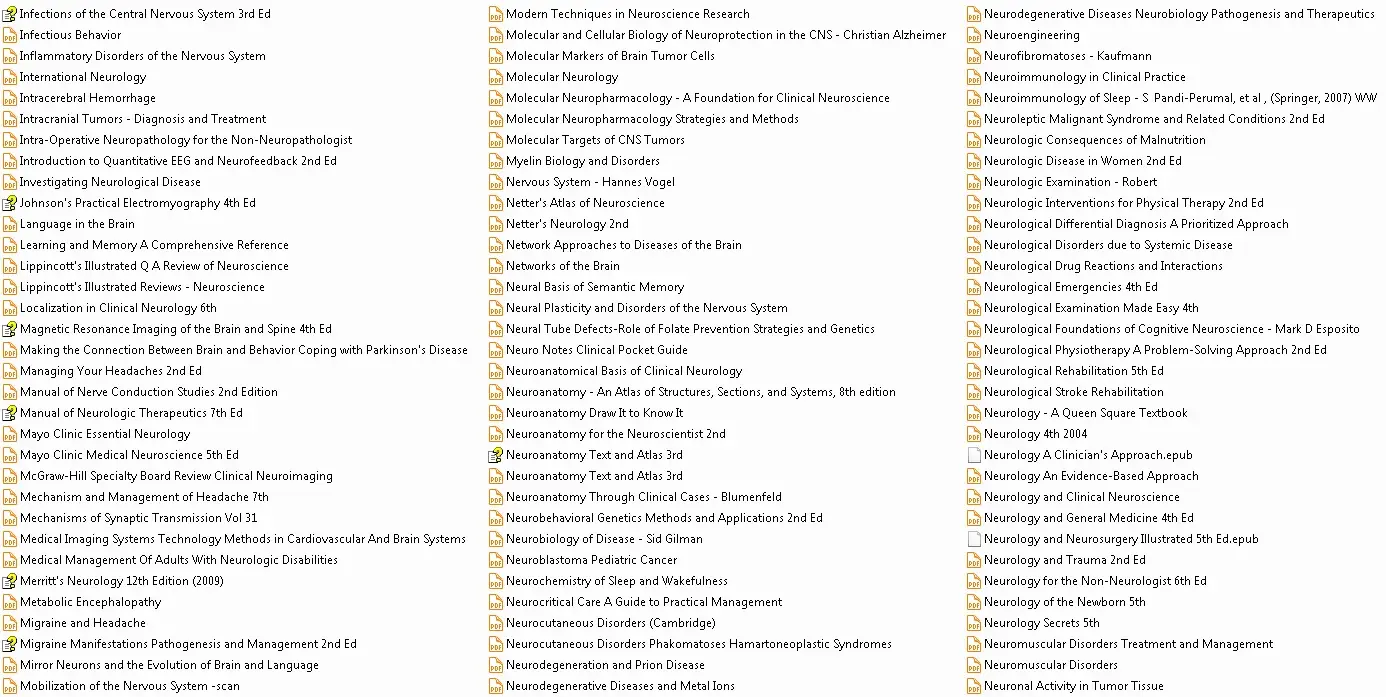Select Mechanisms of Synaptic Transmission Vol 31
Viewport: 1386px width, 697px height.
139,518
